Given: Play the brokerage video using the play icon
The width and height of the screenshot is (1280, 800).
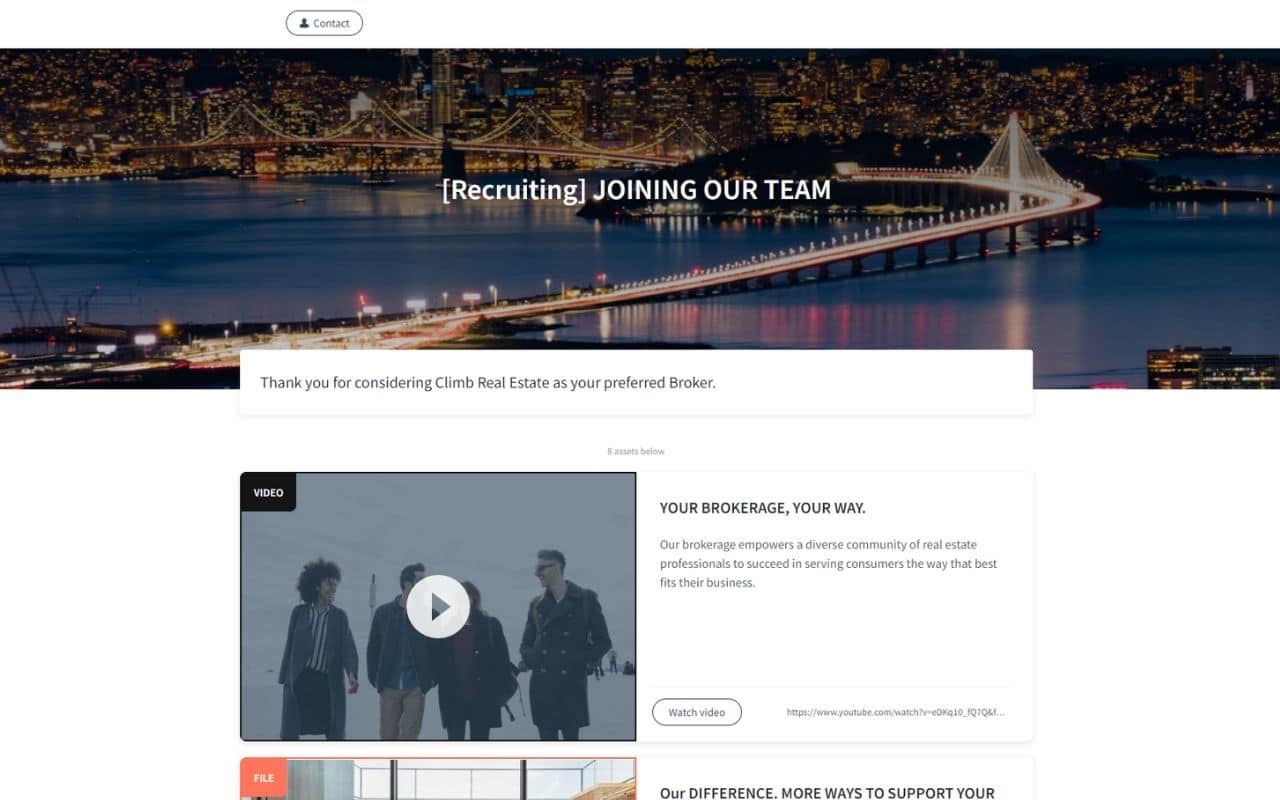Looking at the screenshot, I should click(438, 606).
